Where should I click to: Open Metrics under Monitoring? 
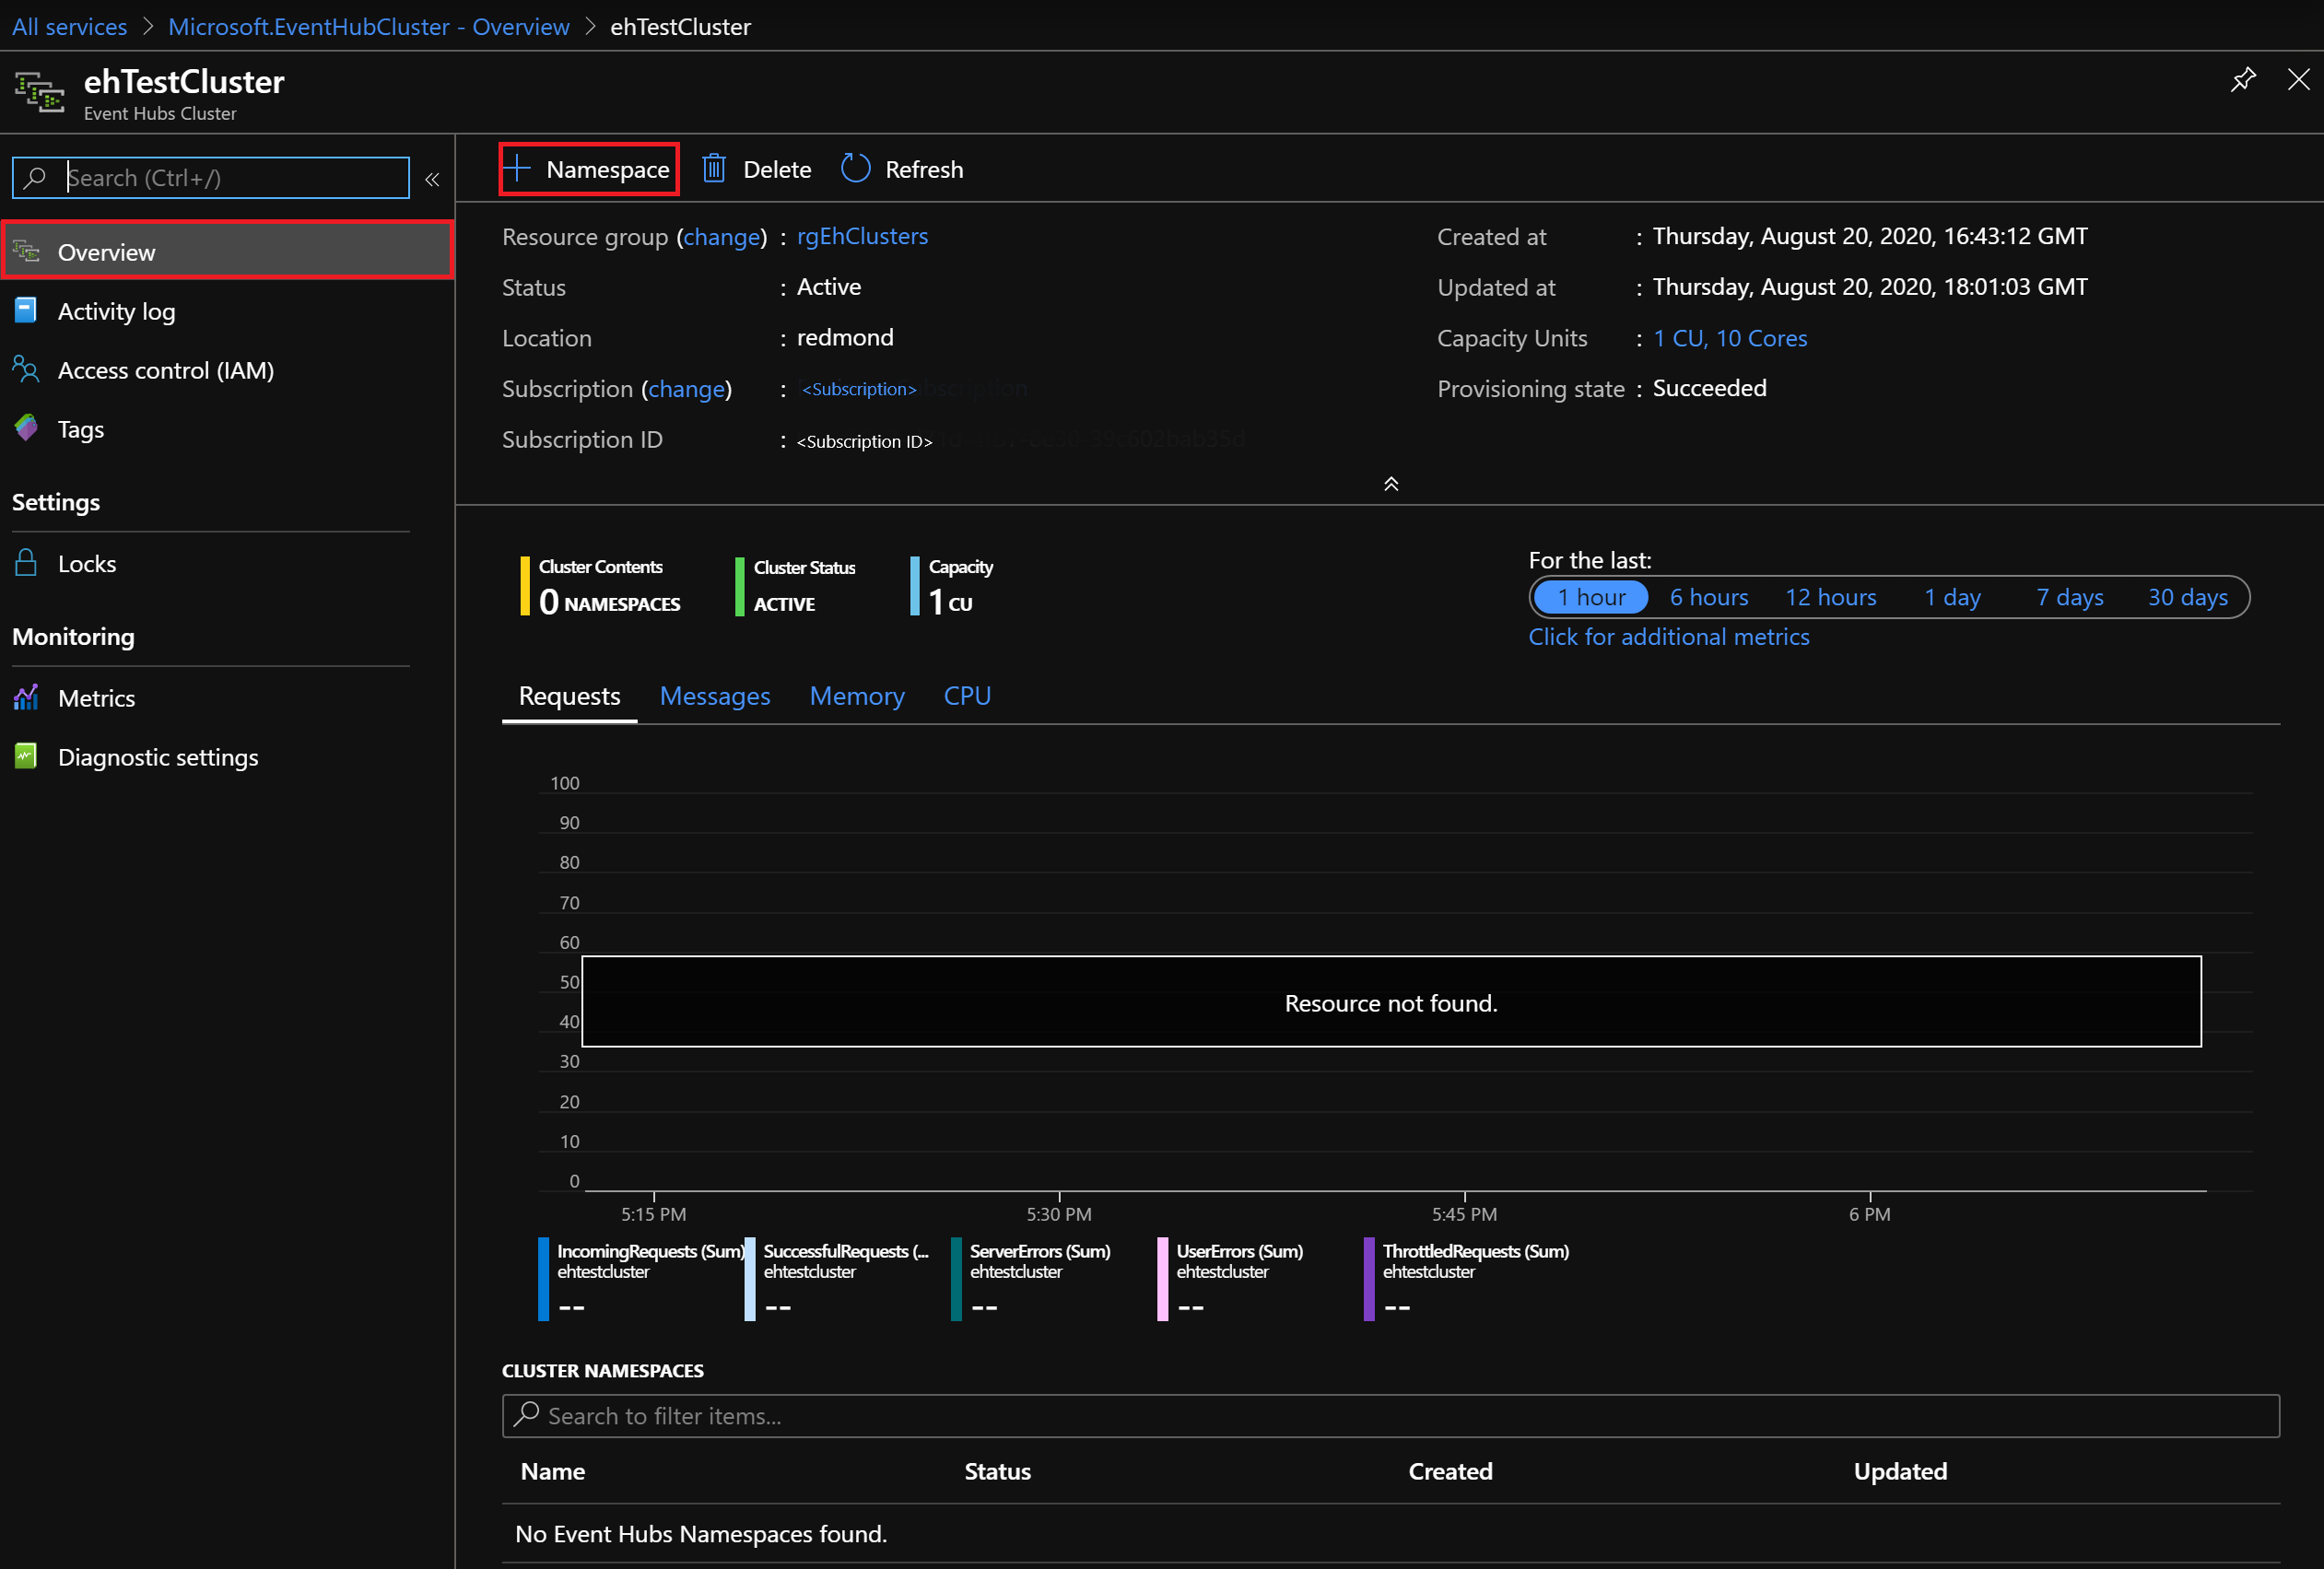pos(95,697)
